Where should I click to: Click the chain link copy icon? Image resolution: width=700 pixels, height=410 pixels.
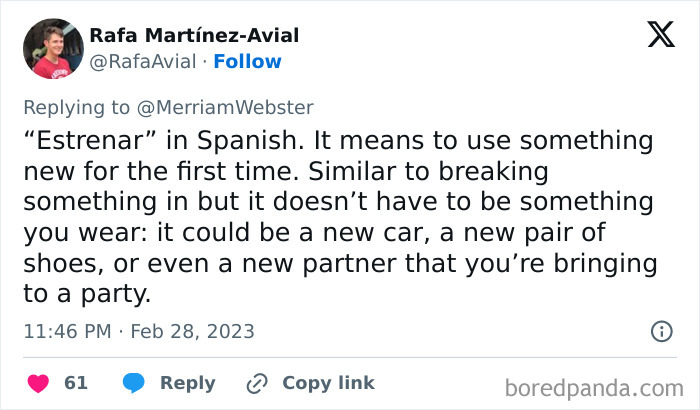pyautogui.click(x=257, y=383)
